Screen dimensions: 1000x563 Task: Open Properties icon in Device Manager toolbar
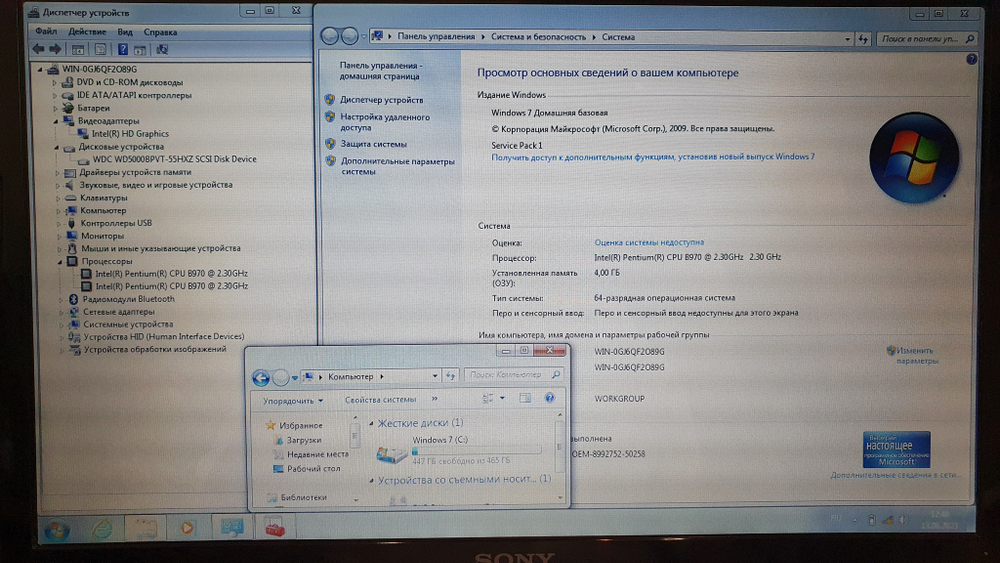pos(100,49)
